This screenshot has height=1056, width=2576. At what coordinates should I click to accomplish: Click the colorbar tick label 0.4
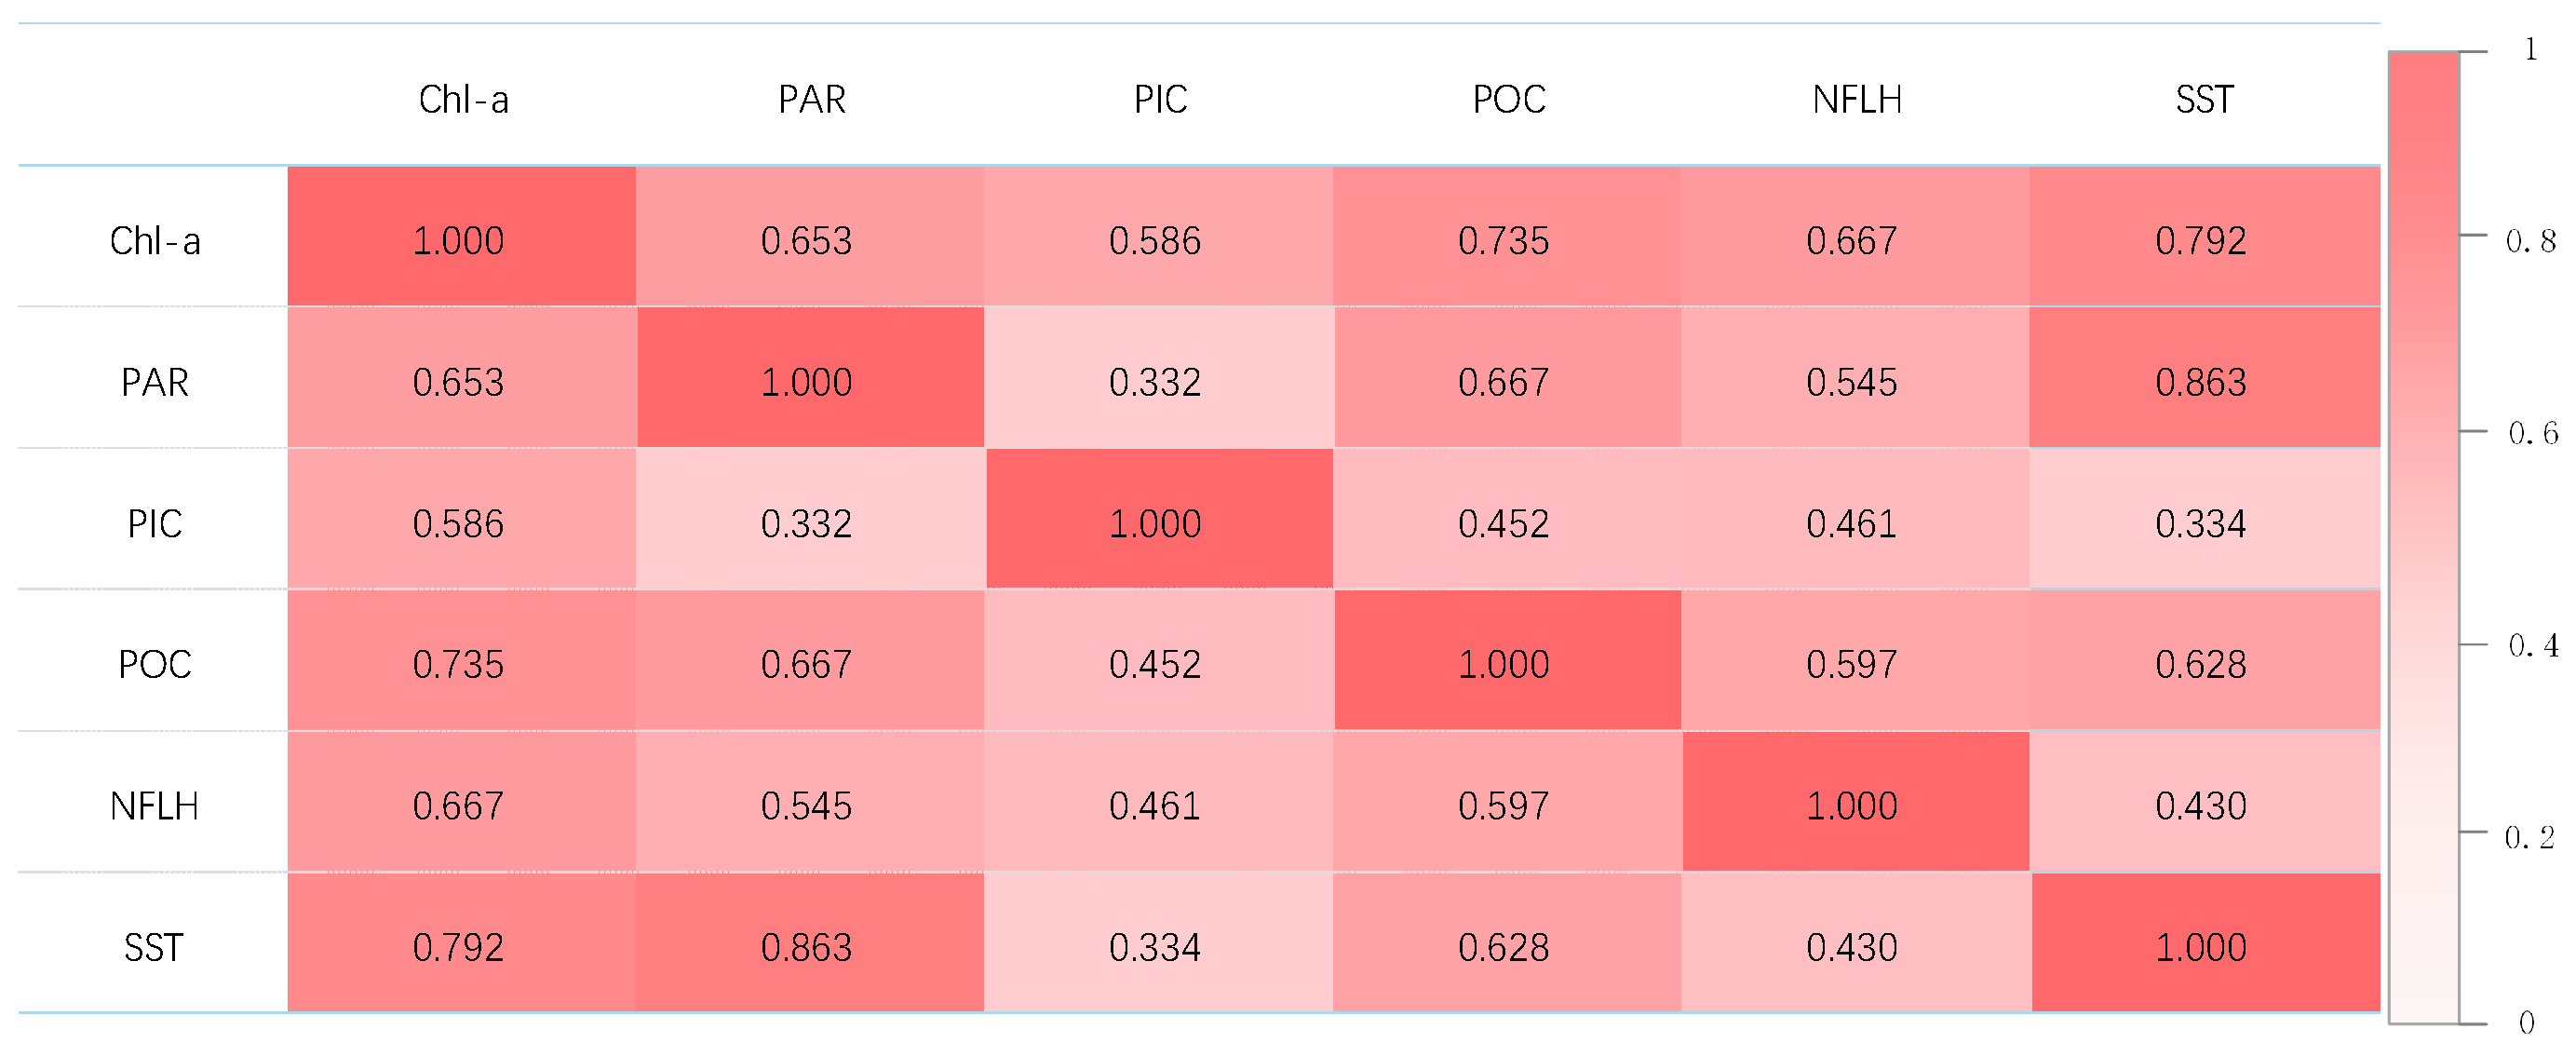[2532, 646]
